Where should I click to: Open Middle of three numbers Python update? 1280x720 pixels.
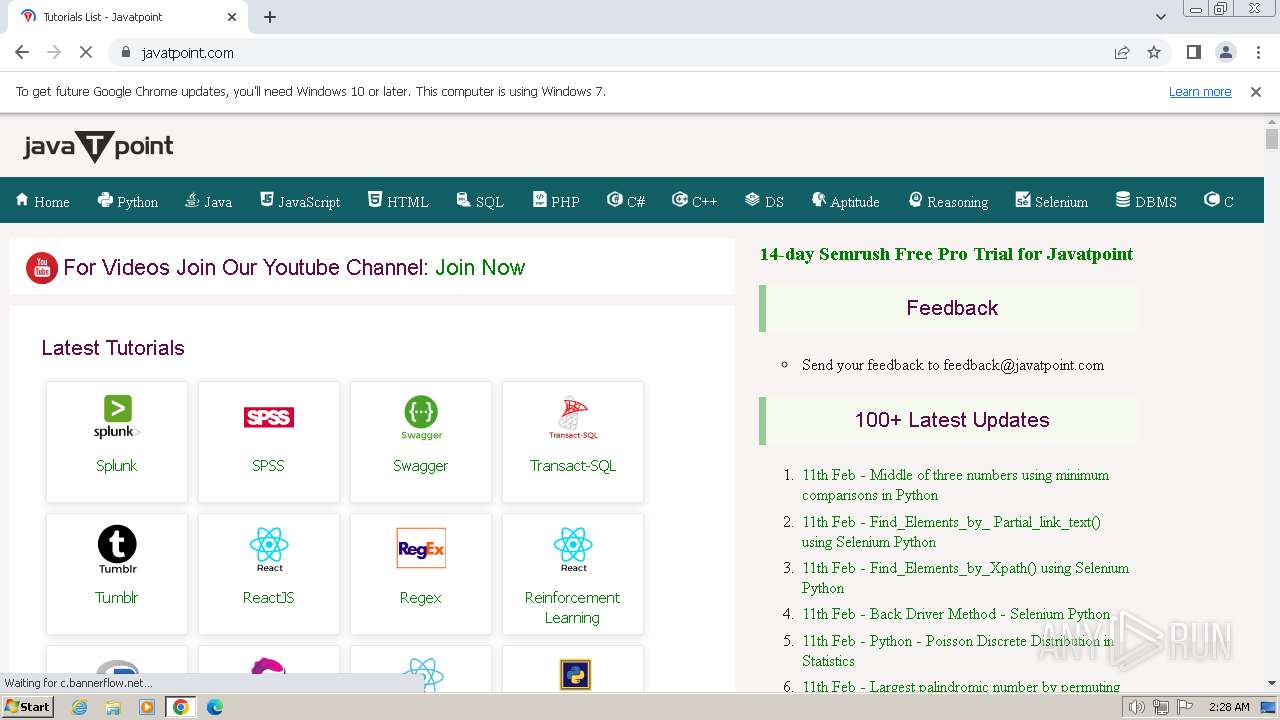pos(955,485)
